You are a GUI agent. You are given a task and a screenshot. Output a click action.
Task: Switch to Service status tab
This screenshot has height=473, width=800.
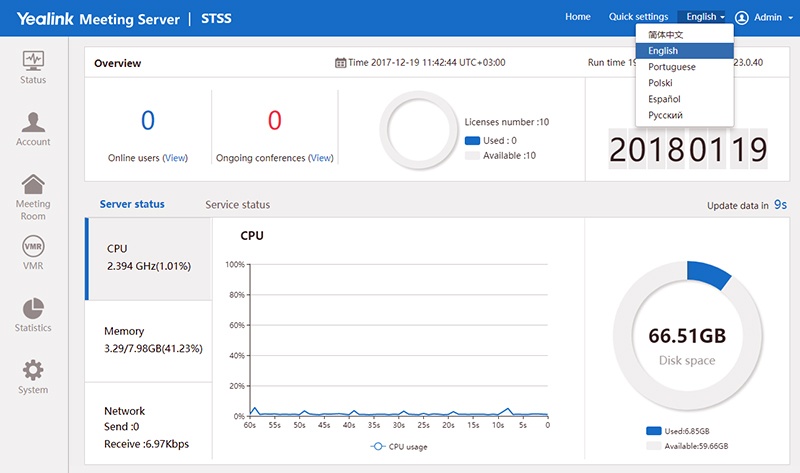(x=238, y=205)
